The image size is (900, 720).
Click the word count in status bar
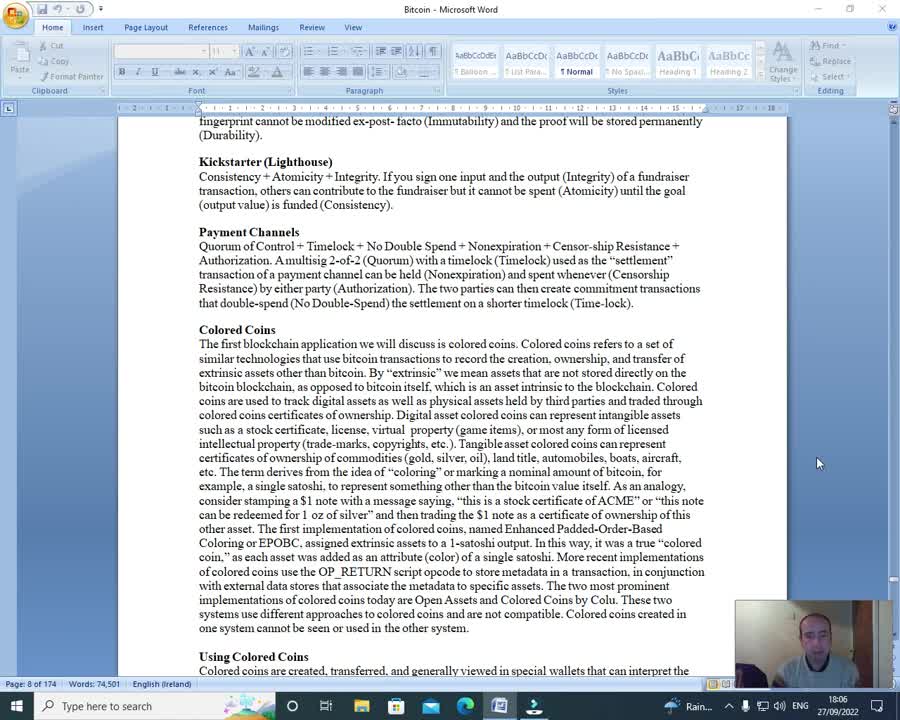click(x=94, y=684)
